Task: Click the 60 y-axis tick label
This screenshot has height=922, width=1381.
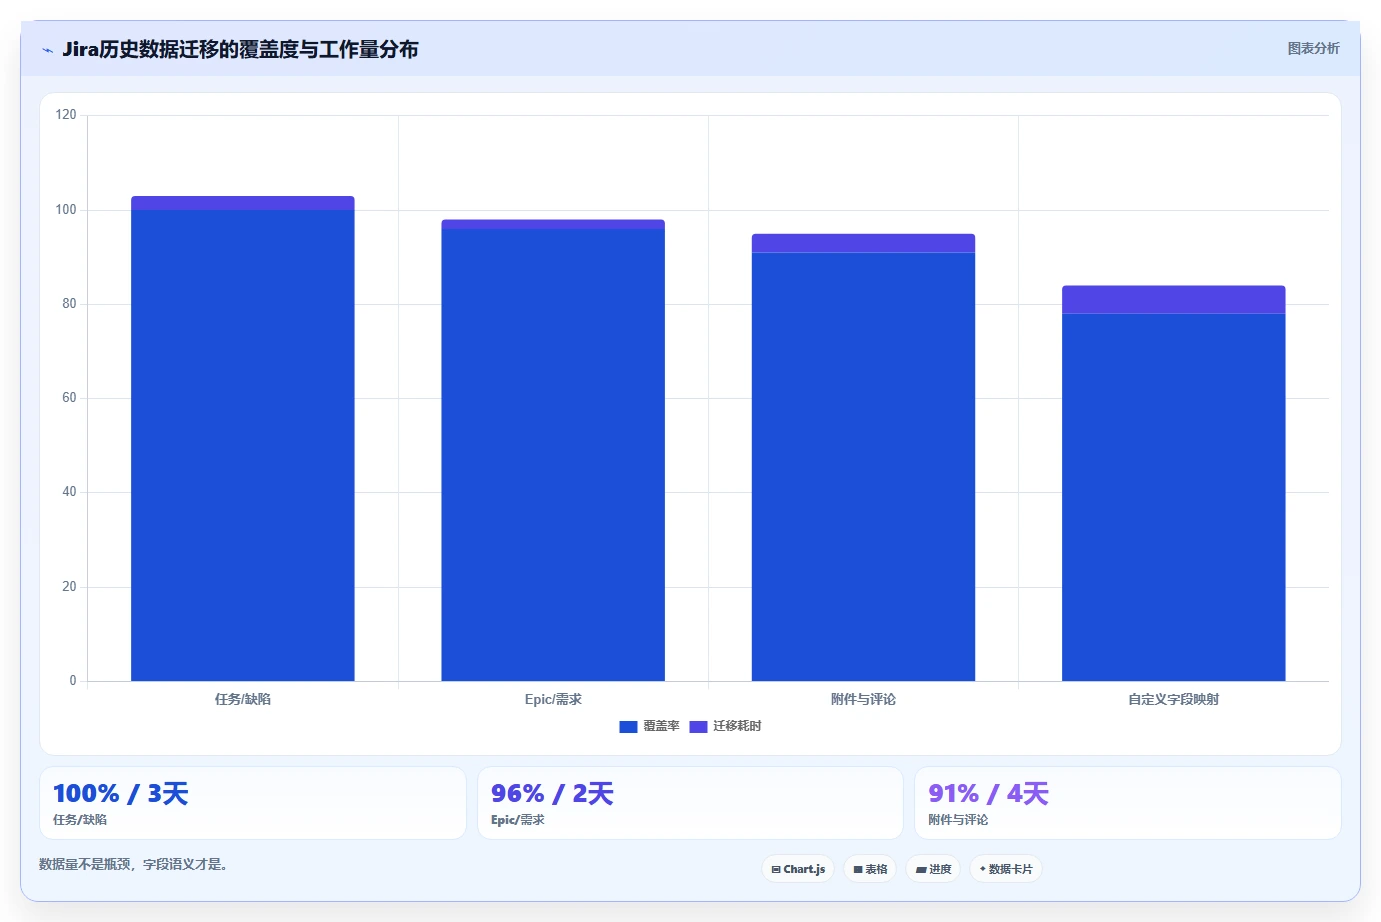Action: click(69, 398)
